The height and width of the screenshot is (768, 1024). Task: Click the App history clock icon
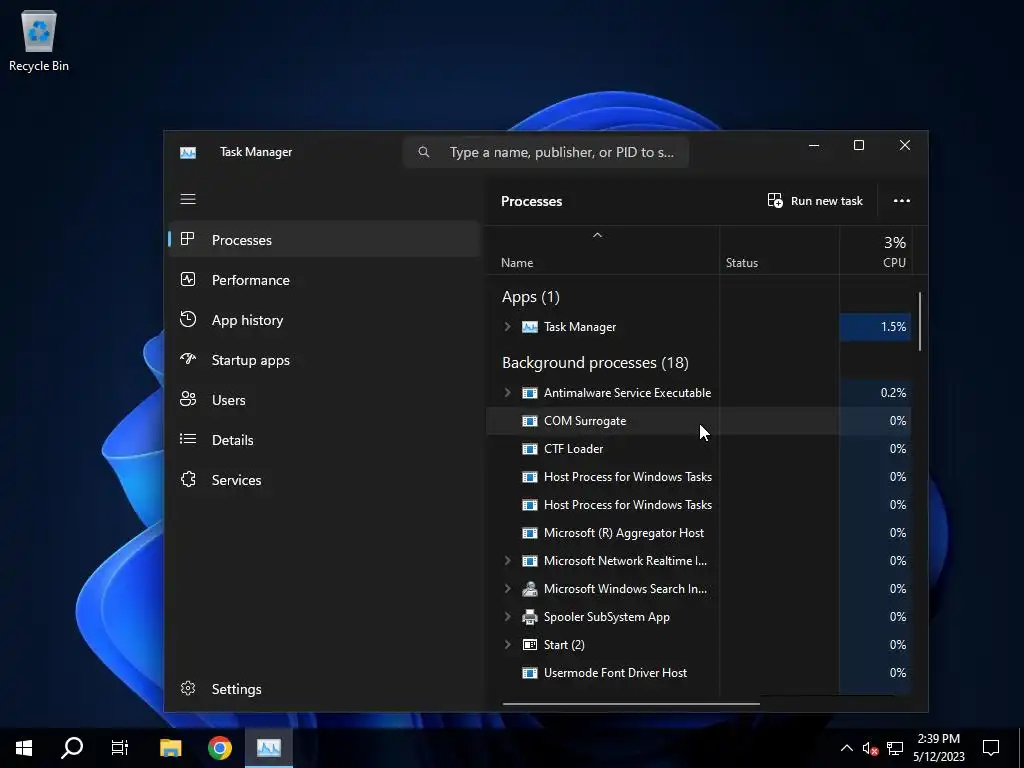pyautogui.click(x=187, y=319)
